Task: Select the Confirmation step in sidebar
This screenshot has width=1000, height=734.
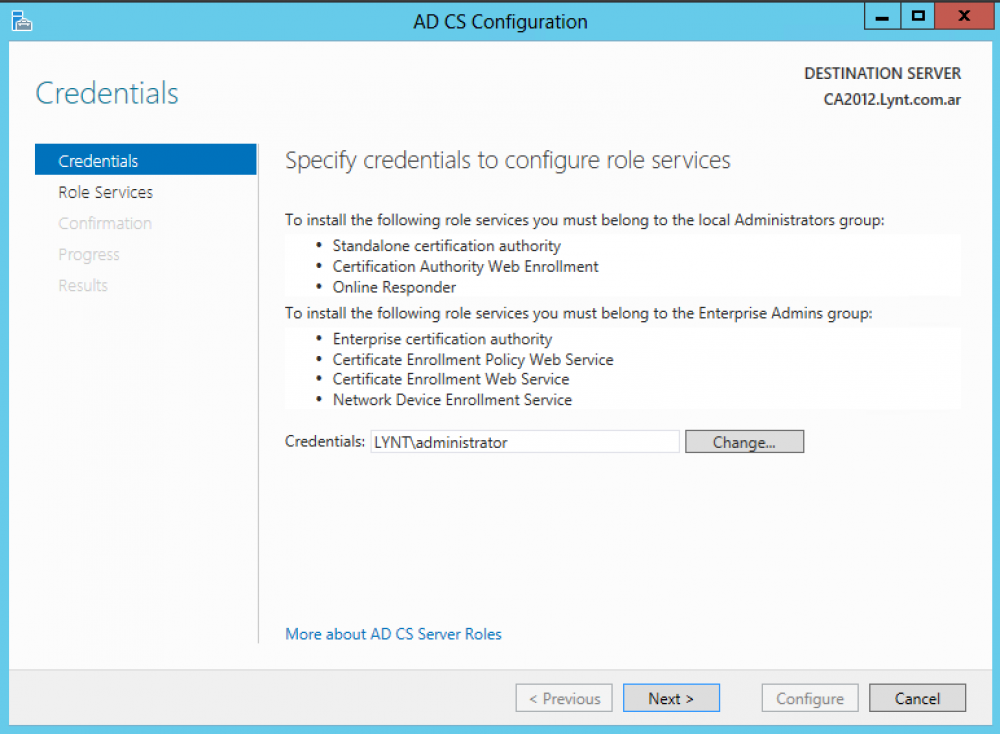Action: (x=105, y=223)
